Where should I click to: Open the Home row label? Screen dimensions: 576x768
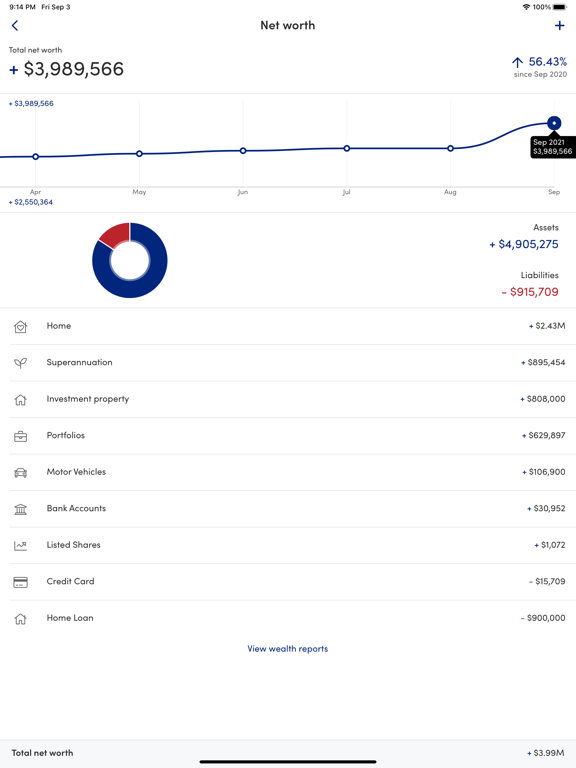pyautogui.click(x=59, y=326)
